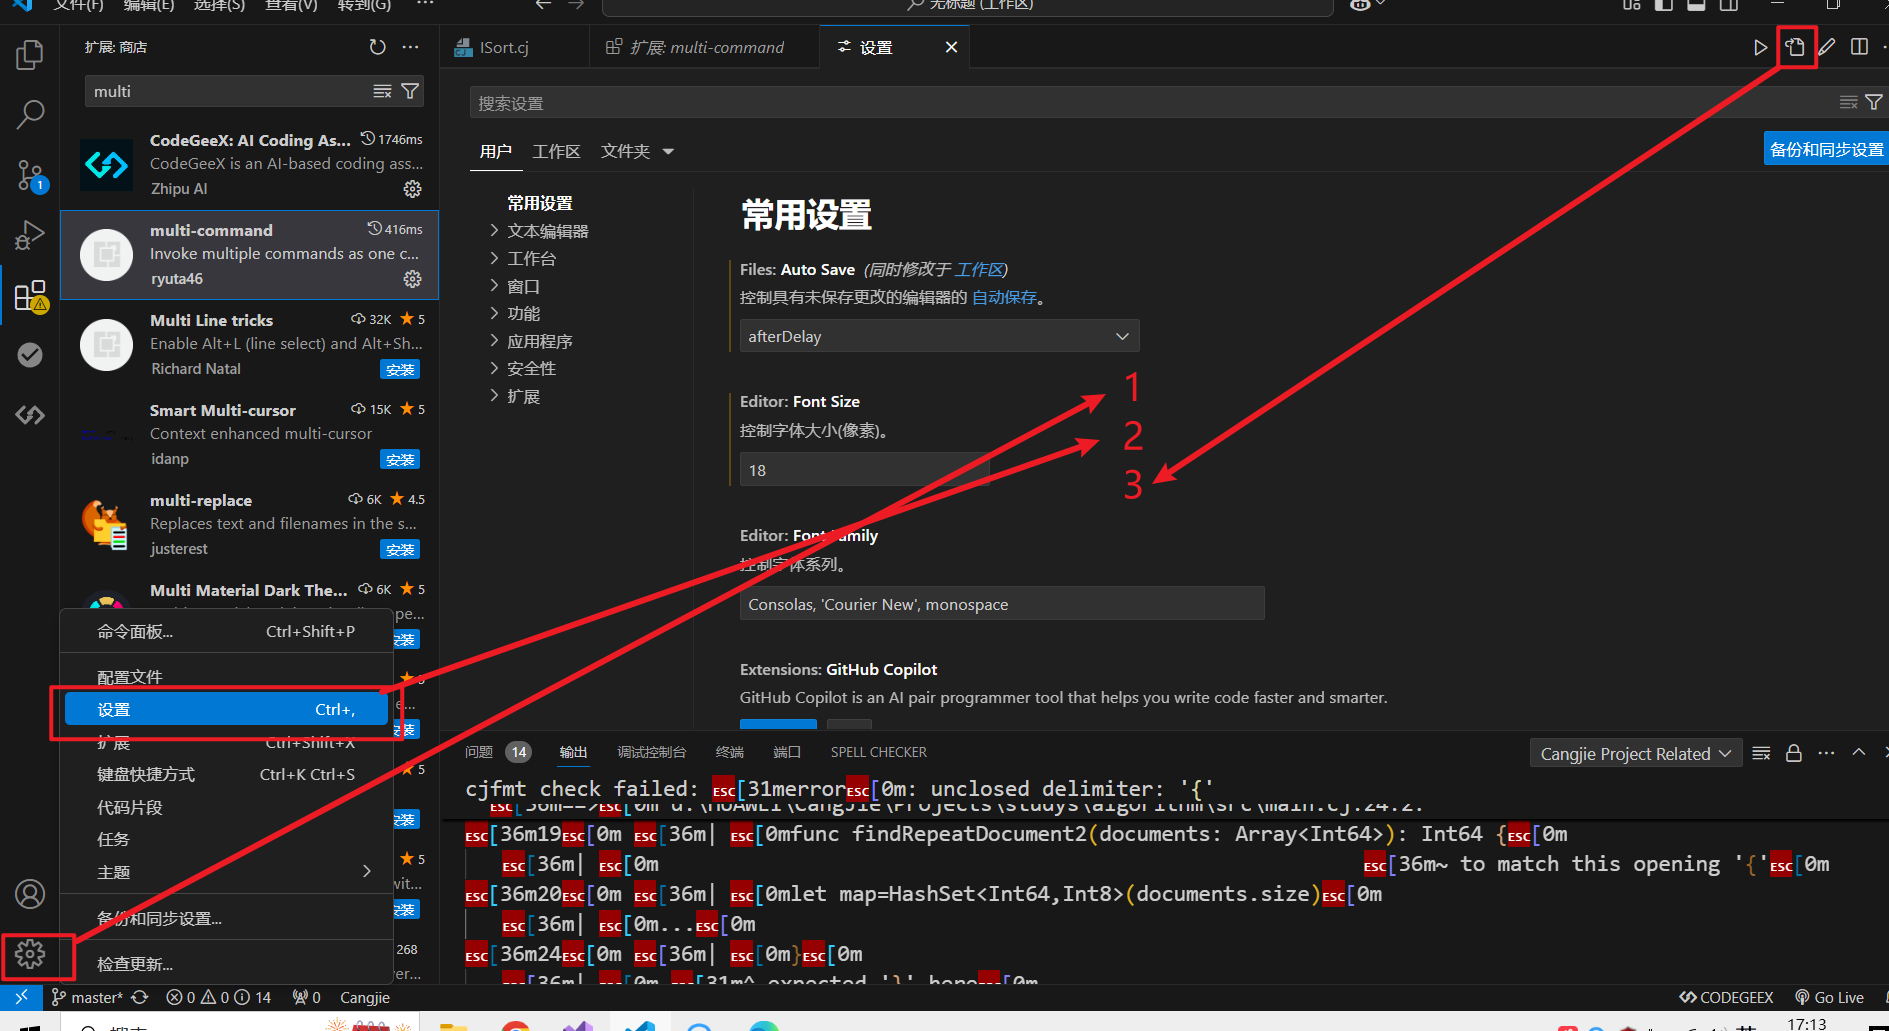The width and height of the screenshot is (1889, 1031).
Task: Choose 设置 in the manage menu
Action: [x=226, y=709]
